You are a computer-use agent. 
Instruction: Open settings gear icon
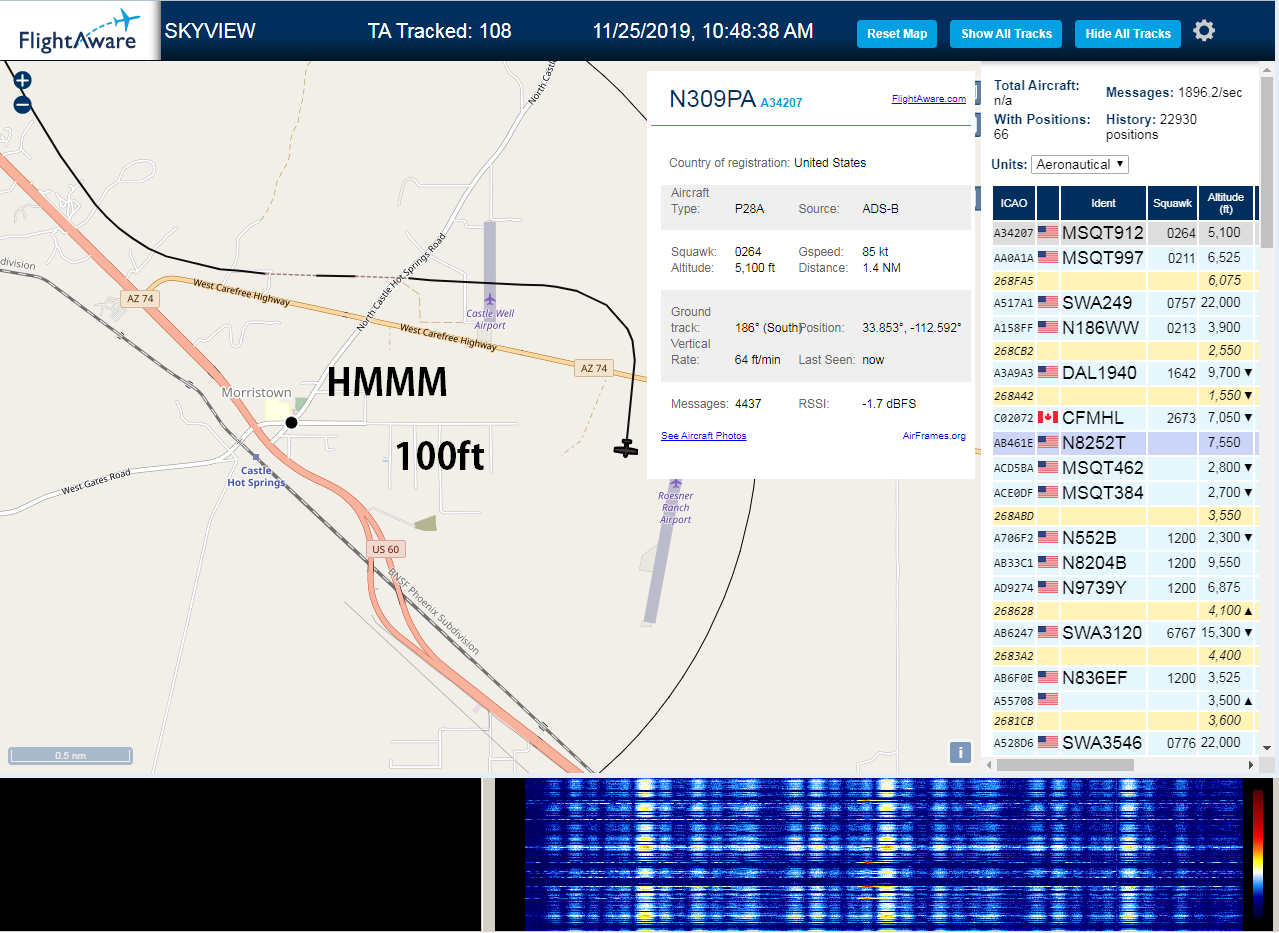[1204, 31]
